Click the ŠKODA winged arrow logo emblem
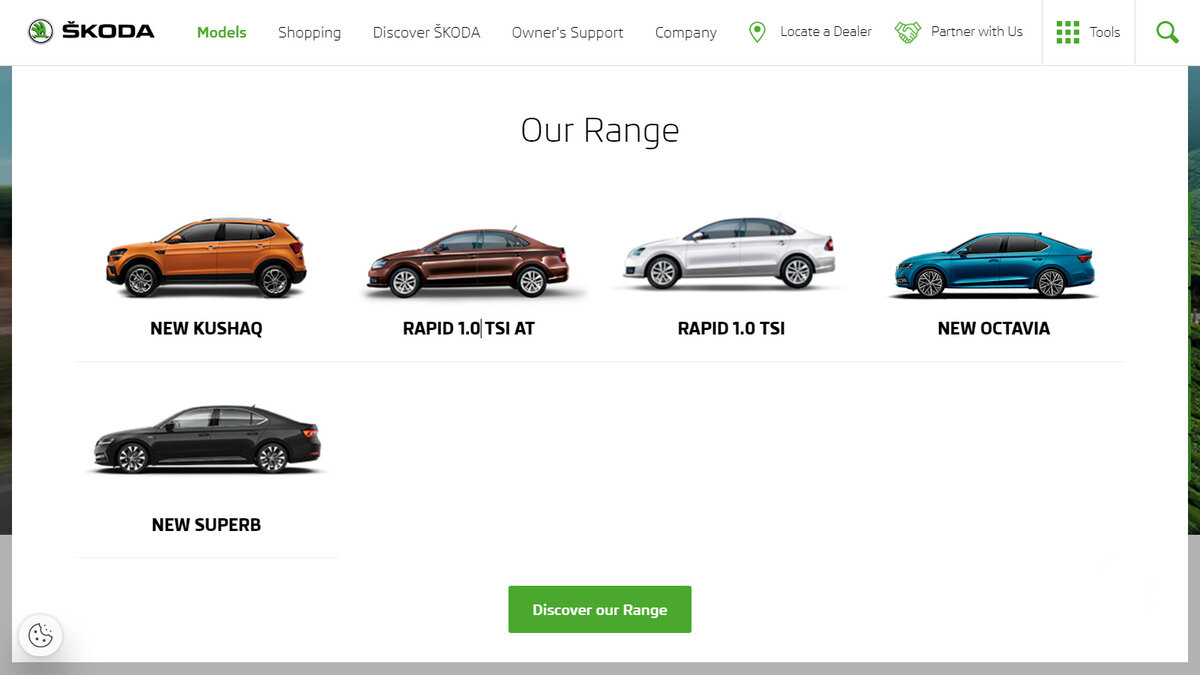This screenshot has width=1200, height=675. pos(40,31)
